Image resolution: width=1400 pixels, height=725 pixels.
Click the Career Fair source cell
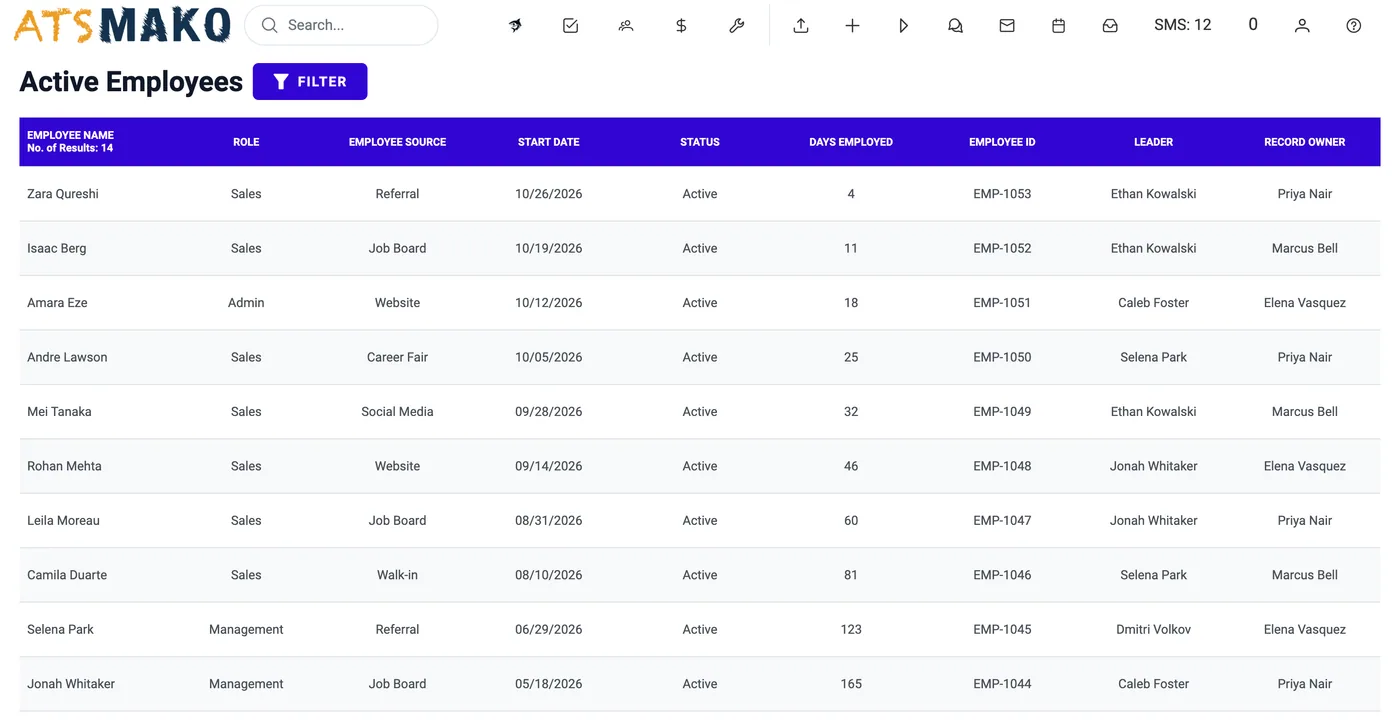(397, 357)
